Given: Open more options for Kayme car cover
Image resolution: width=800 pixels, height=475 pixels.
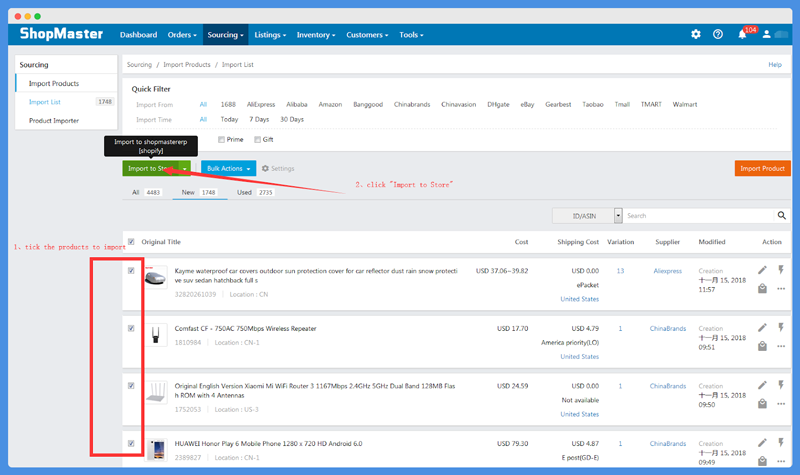Looking at the screenshot, I should click(x=781, y=289).
